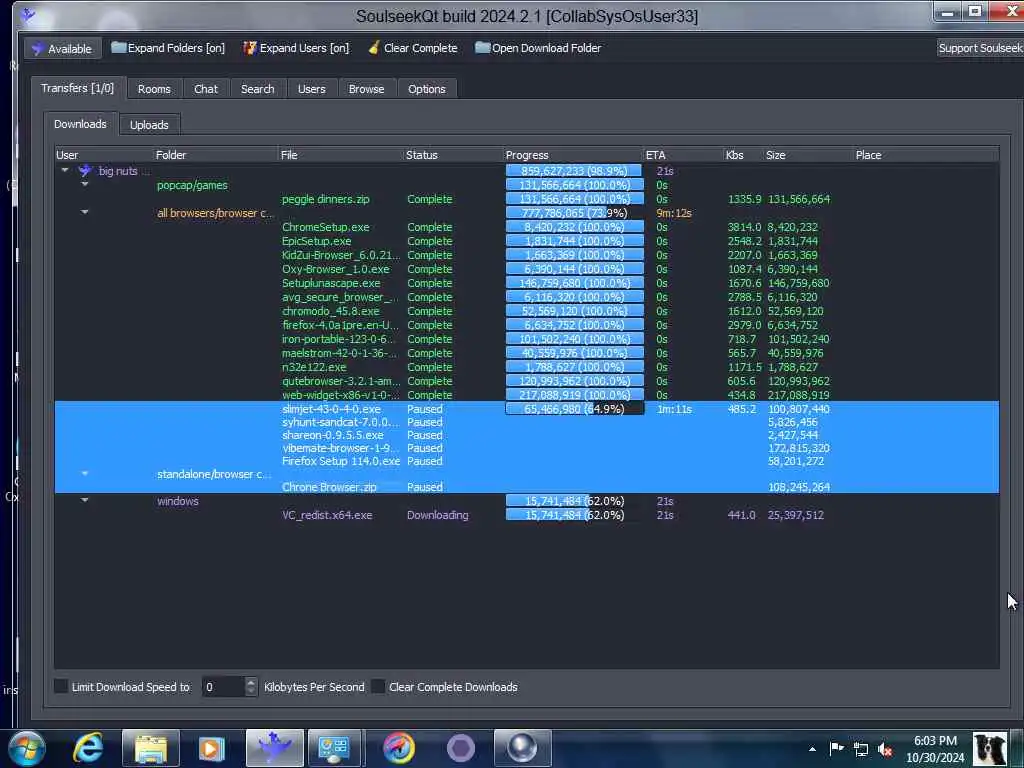
Task: Click the Expand Users icon
Action: click(x=249, y=48)
